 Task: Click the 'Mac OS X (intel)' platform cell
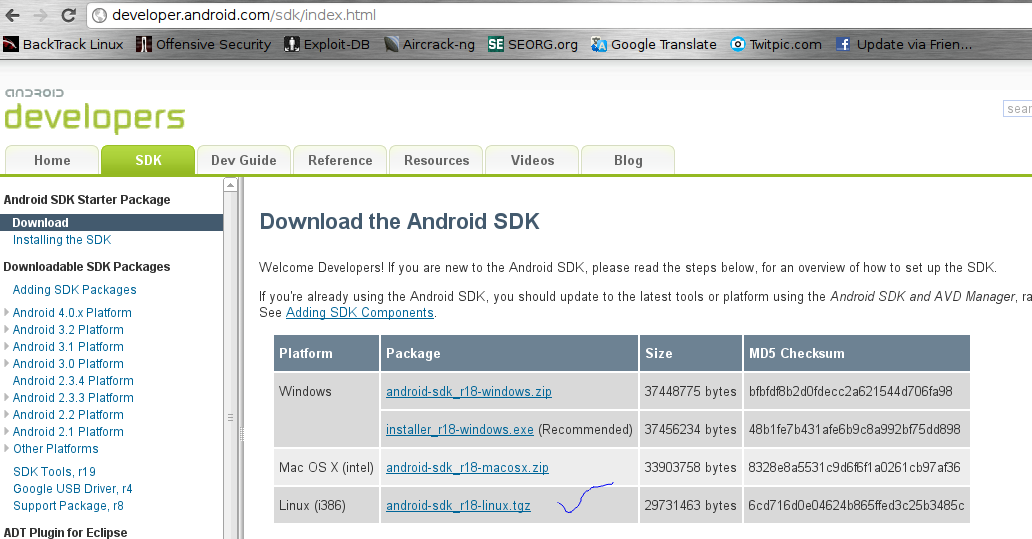[326, 468]
